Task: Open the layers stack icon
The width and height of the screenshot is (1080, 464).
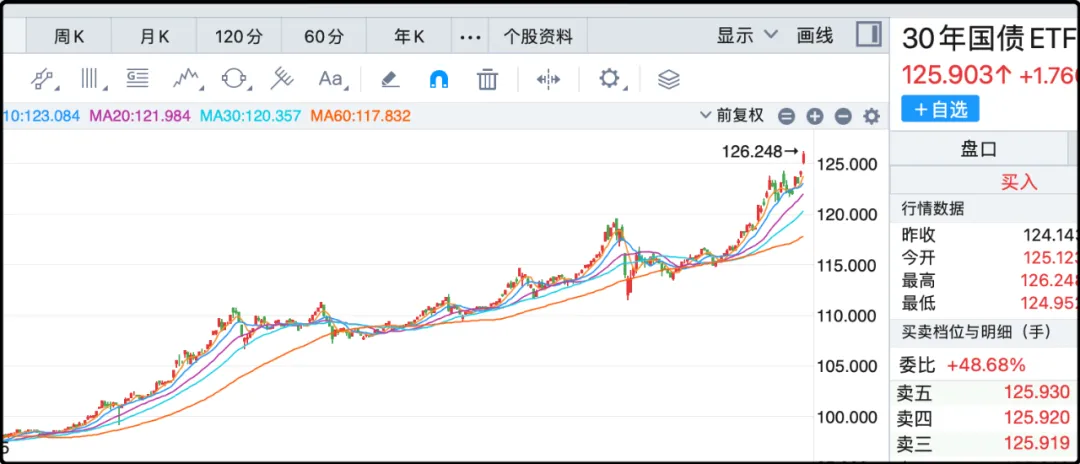Action: [669, 79]
